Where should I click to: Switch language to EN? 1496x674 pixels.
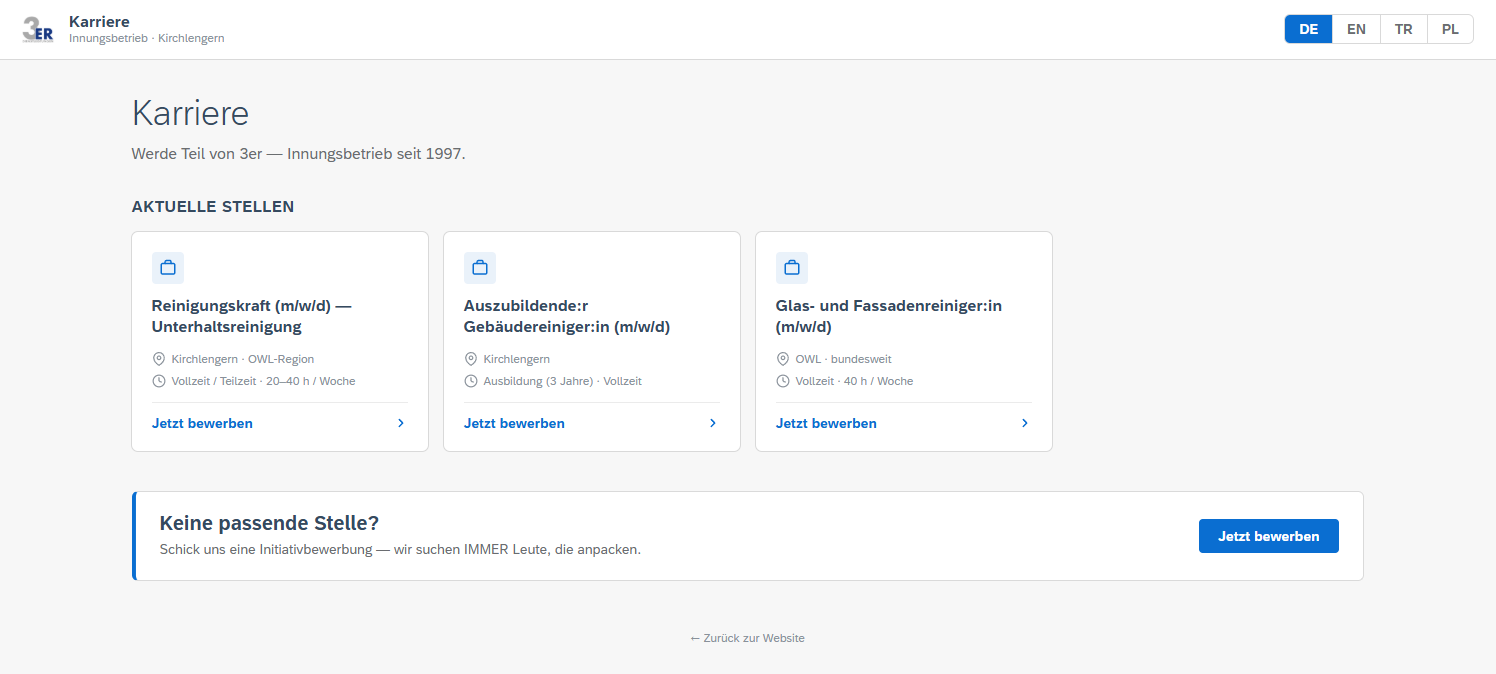pyautogui.click(x=1356, y=29)
